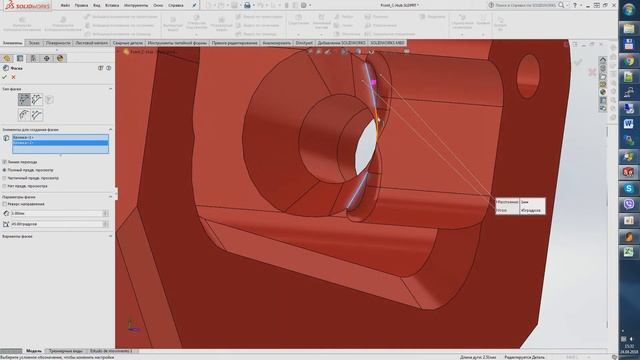640x360 pixels.
Task: Open the DisplayManager tab icon
Action: click(60, 58)
